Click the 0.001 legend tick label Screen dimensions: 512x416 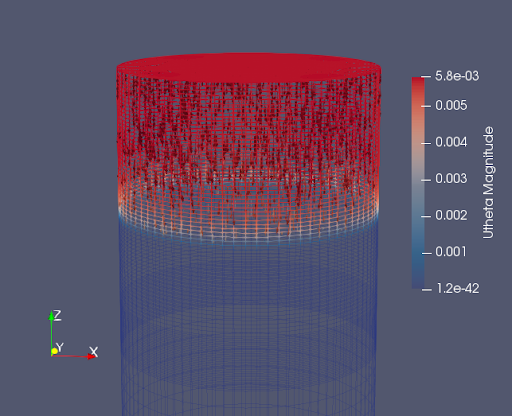coord(451,252)
